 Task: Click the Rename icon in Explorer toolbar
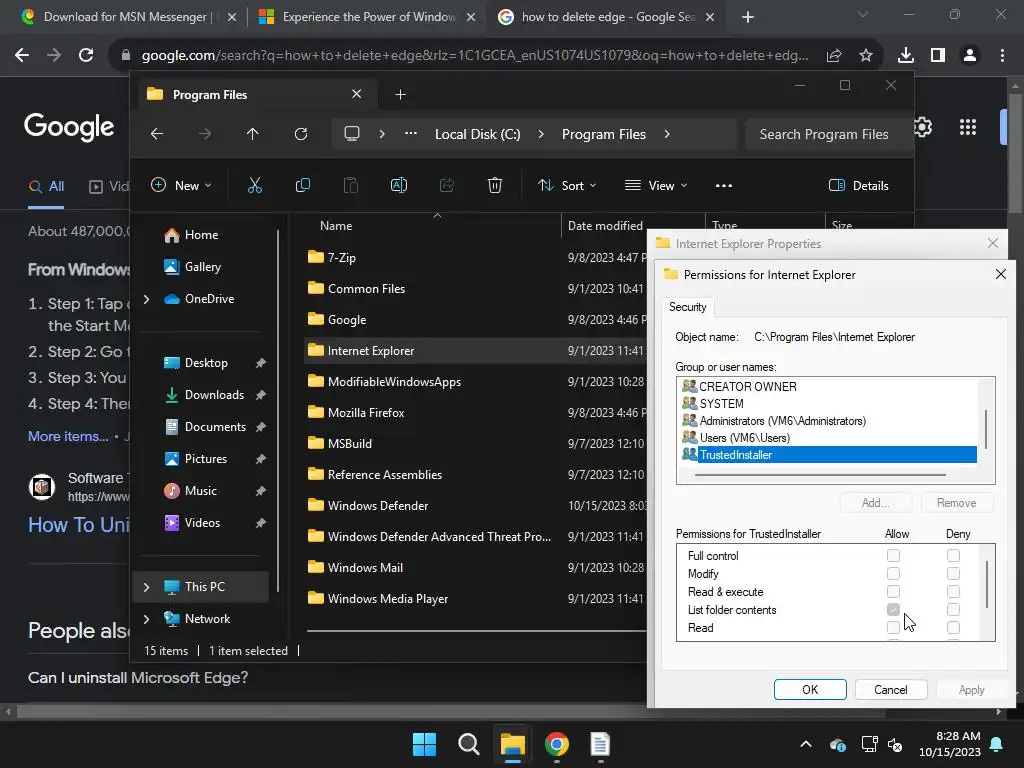(399, 185)
